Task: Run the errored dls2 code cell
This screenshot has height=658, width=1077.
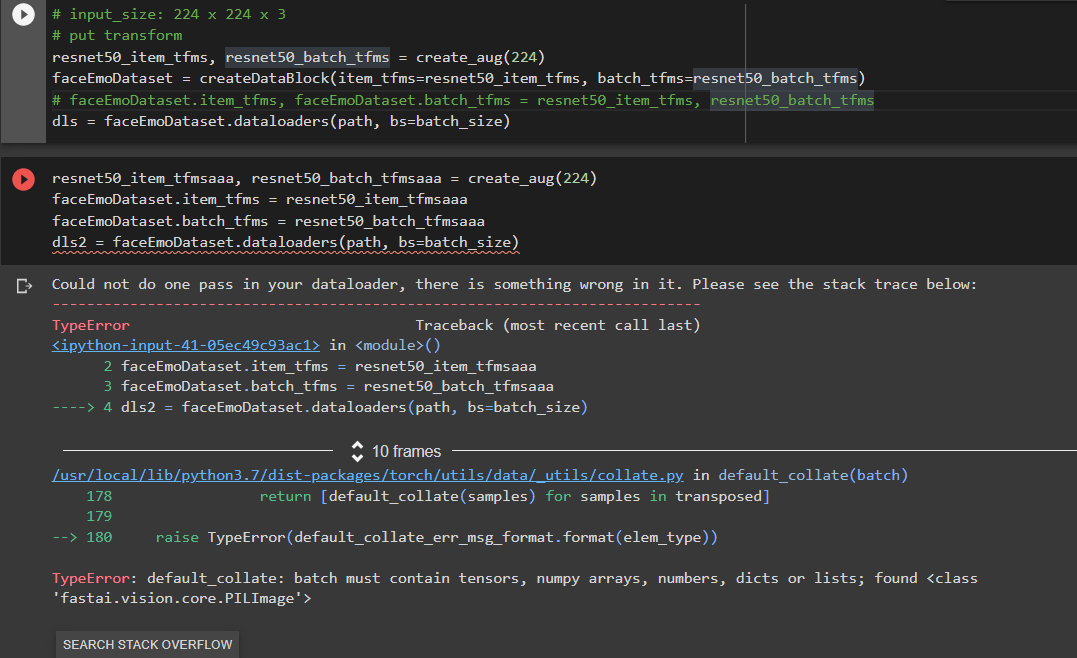Action: [x=22, y=179]
